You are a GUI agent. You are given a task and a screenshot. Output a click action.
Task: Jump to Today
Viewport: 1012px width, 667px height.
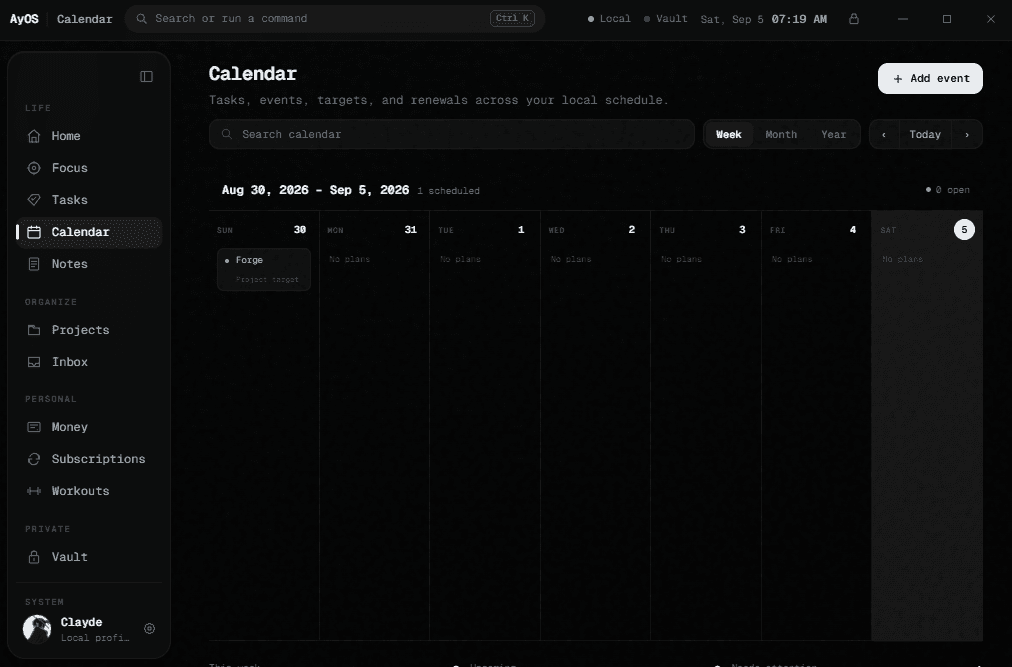925,135
